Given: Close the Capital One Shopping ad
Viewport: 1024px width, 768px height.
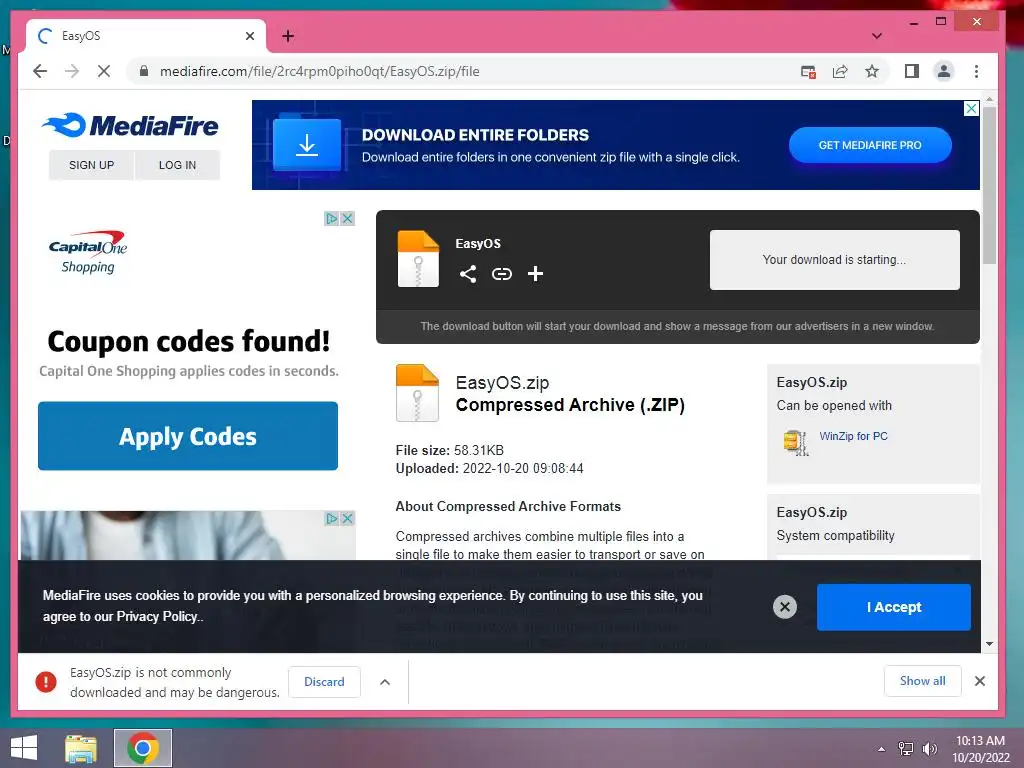Looking at the screenshot, I should [347, 219].
